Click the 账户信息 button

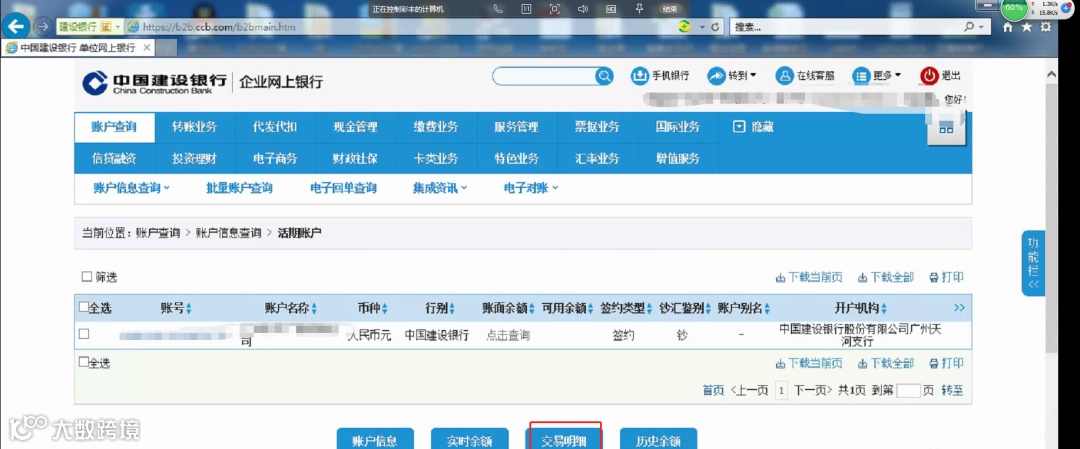pyautogui.click(x=375, y=440)
